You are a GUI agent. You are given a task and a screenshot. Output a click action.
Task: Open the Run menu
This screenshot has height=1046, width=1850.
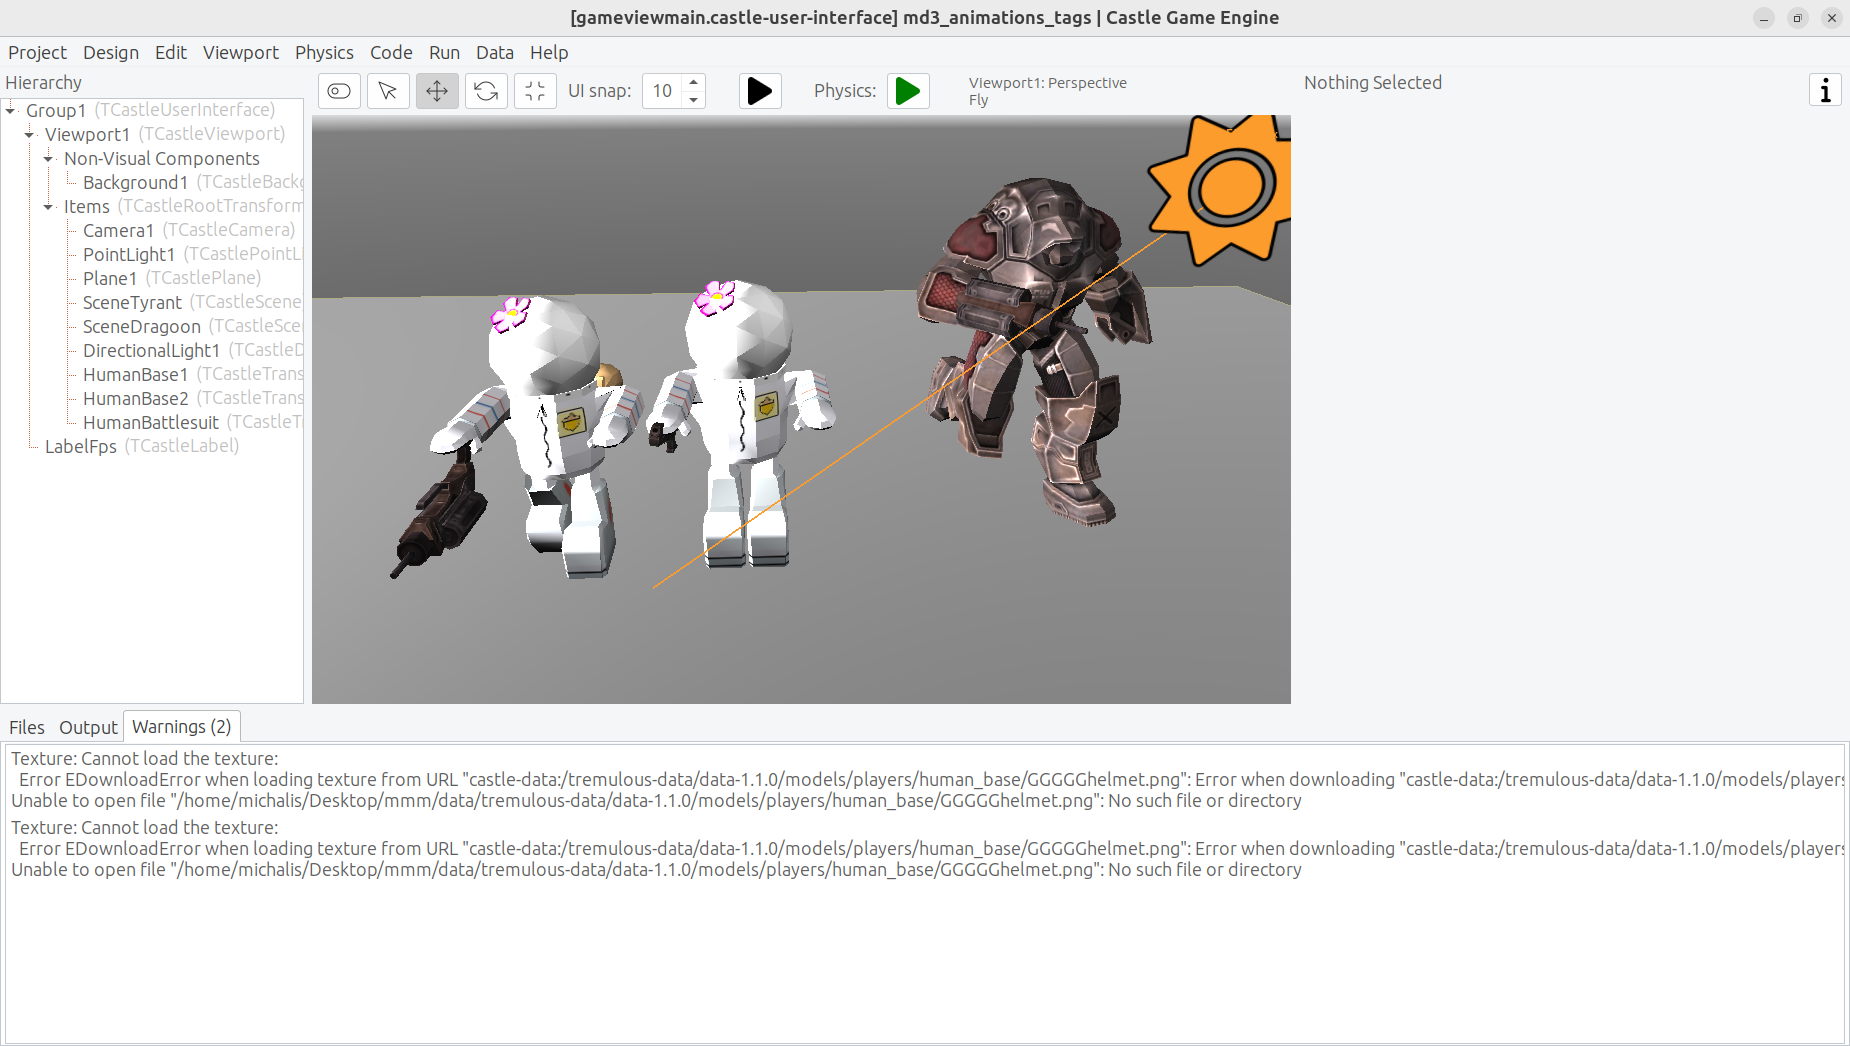(444, 52)
